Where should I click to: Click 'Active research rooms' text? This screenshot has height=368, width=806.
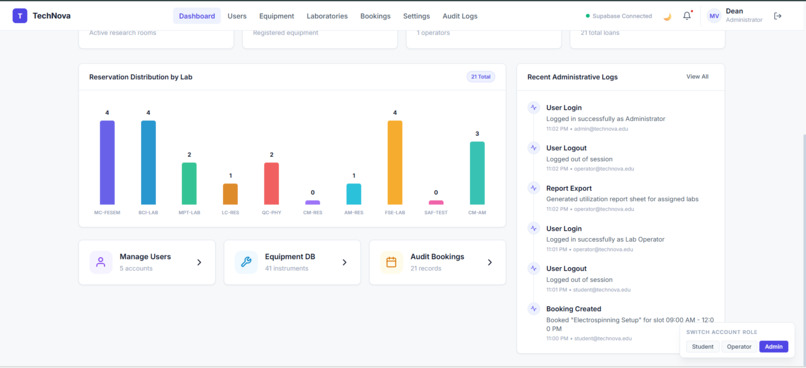pos(122,33)
